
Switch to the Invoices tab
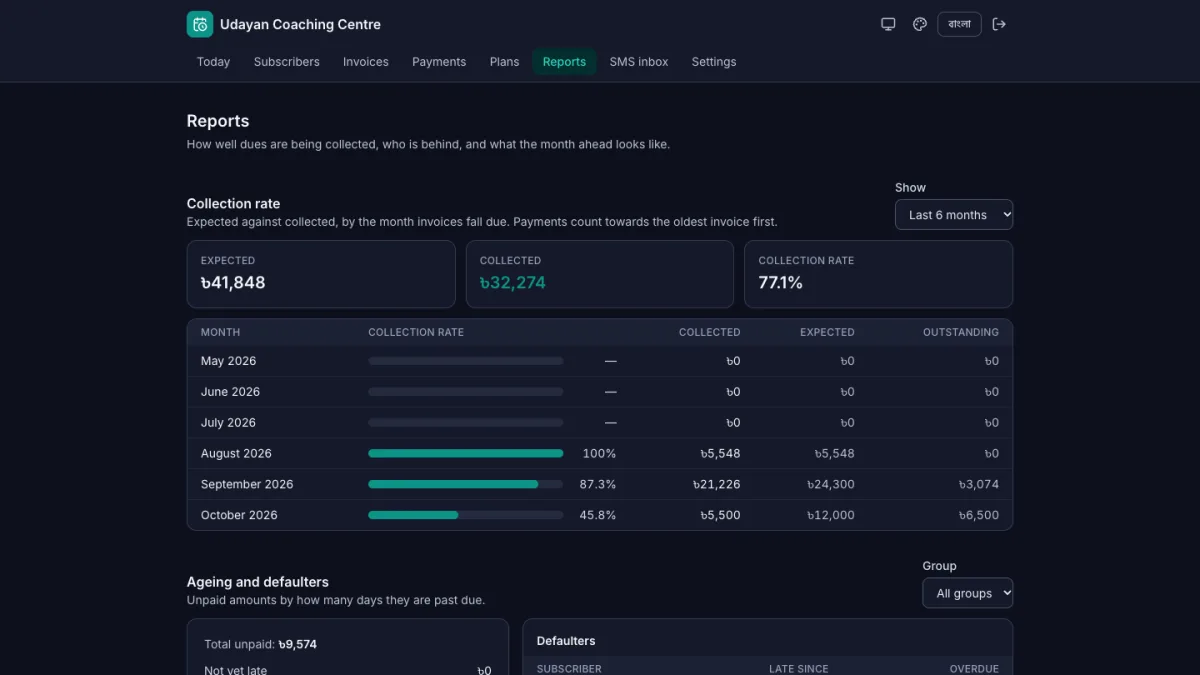click(x=366, y=62)
